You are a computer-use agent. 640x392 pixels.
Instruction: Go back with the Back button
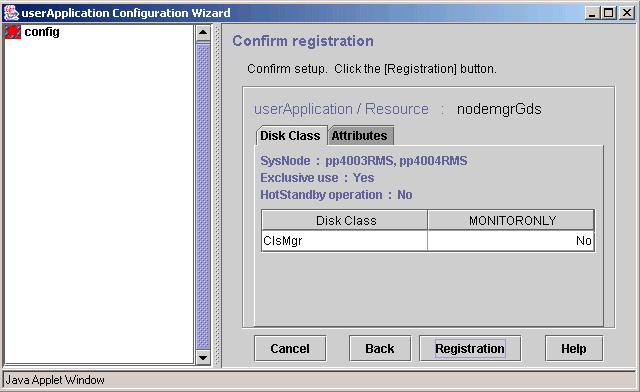tap(380, 348)
